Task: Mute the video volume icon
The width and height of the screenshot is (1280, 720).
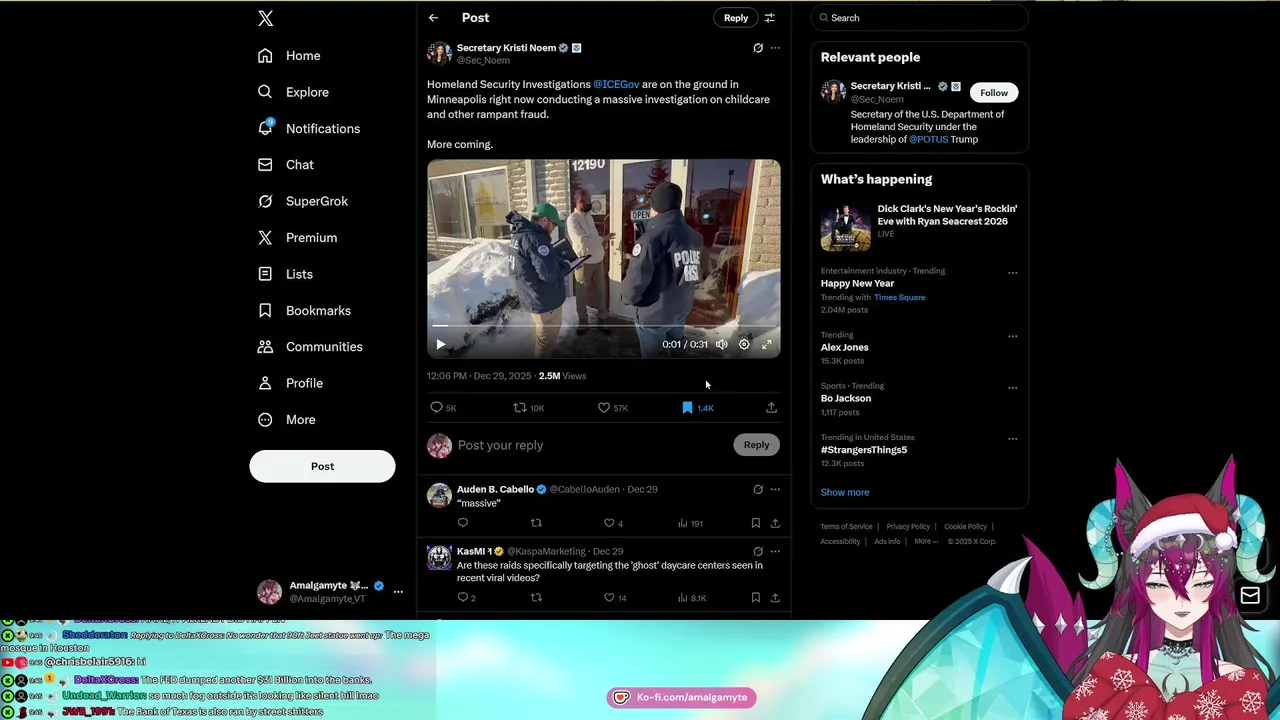Action: 721,344
